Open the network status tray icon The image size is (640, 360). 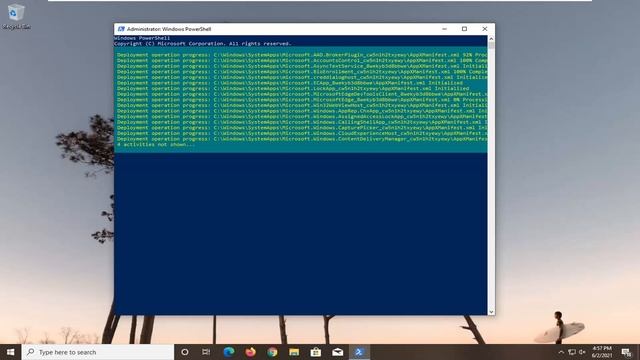(572, 352)
